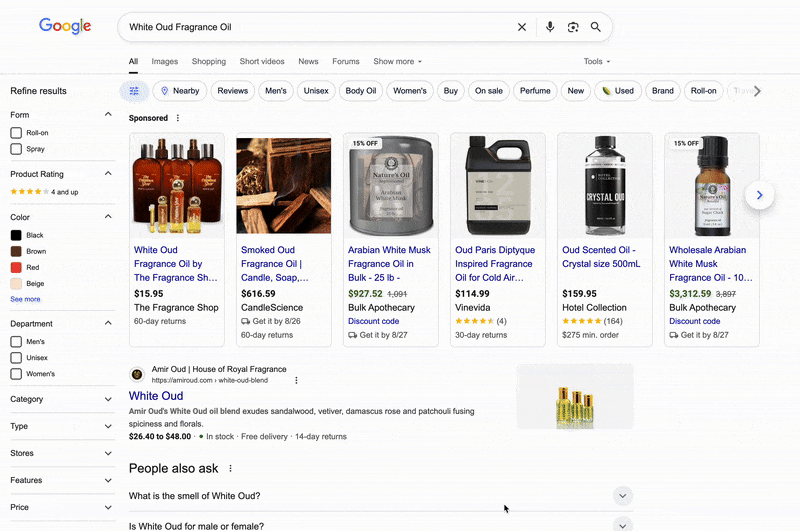
Task: Select the Perfume filter chip
Action: point(535,91)
